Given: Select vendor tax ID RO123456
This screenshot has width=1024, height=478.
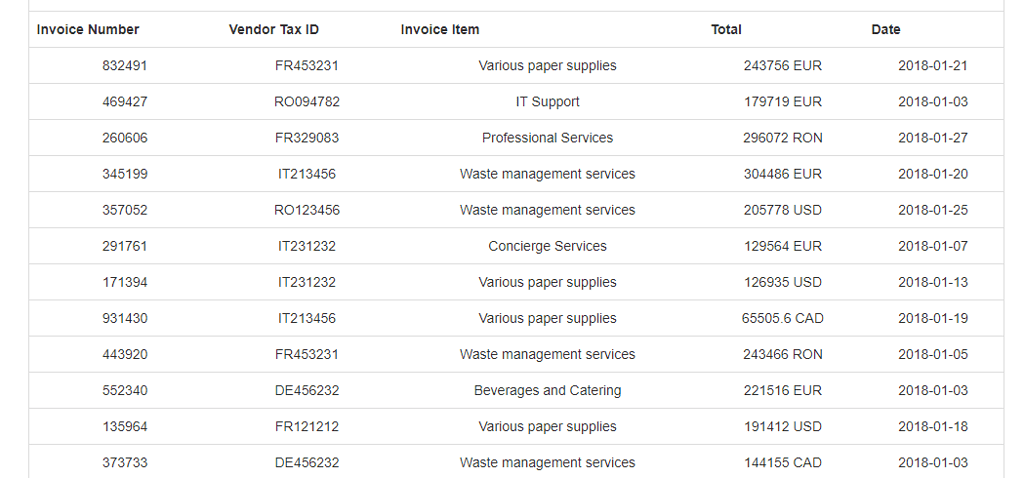Looking at the screenshot, I should point(307,210).
